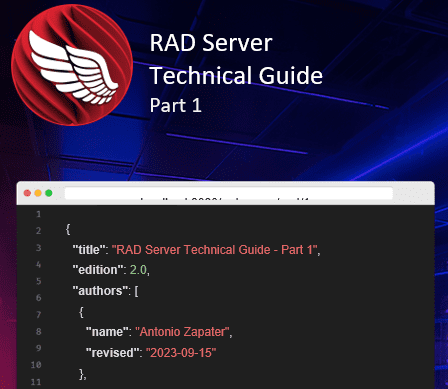This screenshot has height=389, width=448.
Task: Click line number 6 in the gutter
Action: (x=38, y=298)
